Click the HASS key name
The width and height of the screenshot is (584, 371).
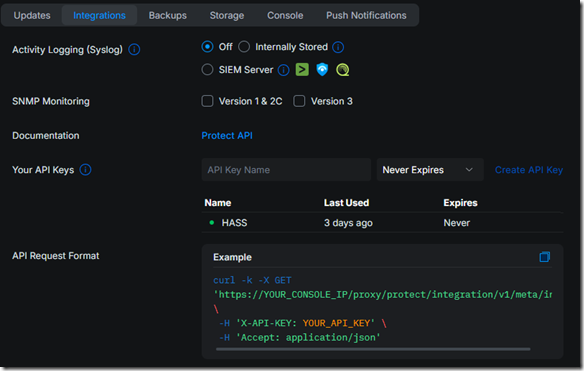[x=234, y=223]
